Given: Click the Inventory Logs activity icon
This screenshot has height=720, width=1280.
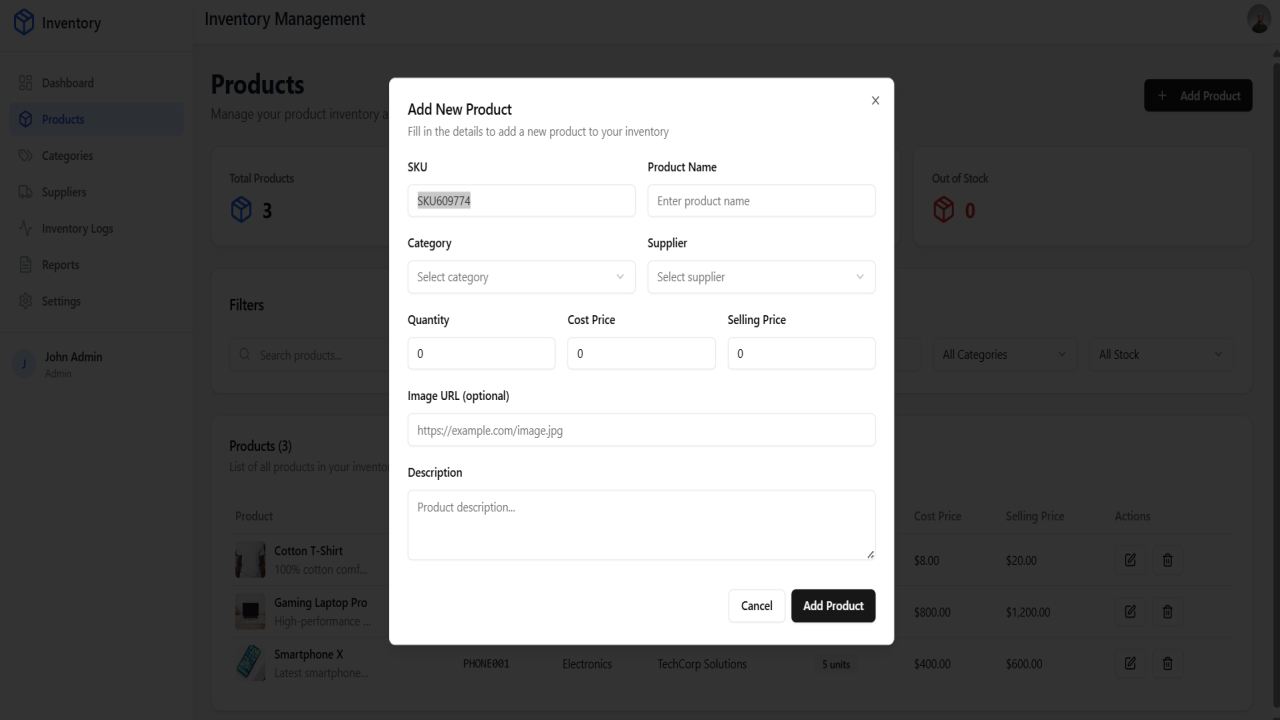Looking at the screenshot, I should tap(26, 228).
